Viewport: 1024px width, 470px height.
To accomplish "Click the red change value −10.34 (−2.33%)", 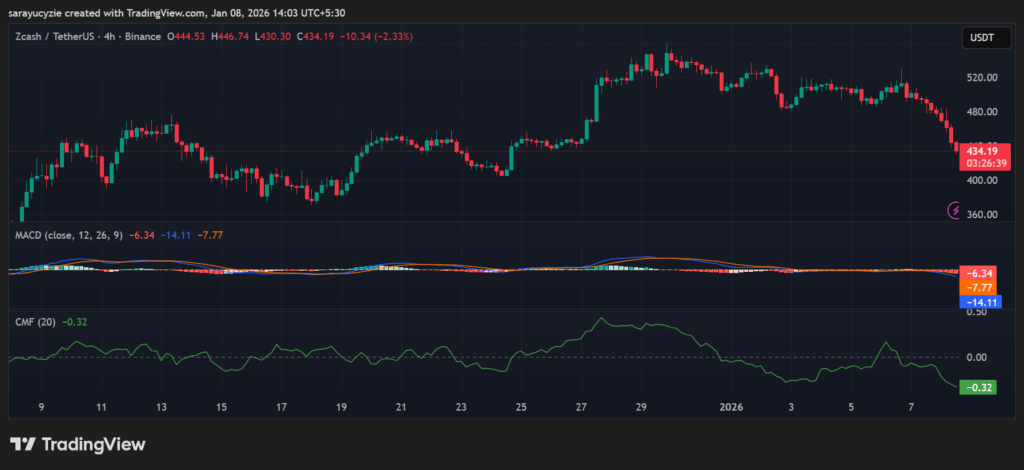I will (x=384, y=36).
